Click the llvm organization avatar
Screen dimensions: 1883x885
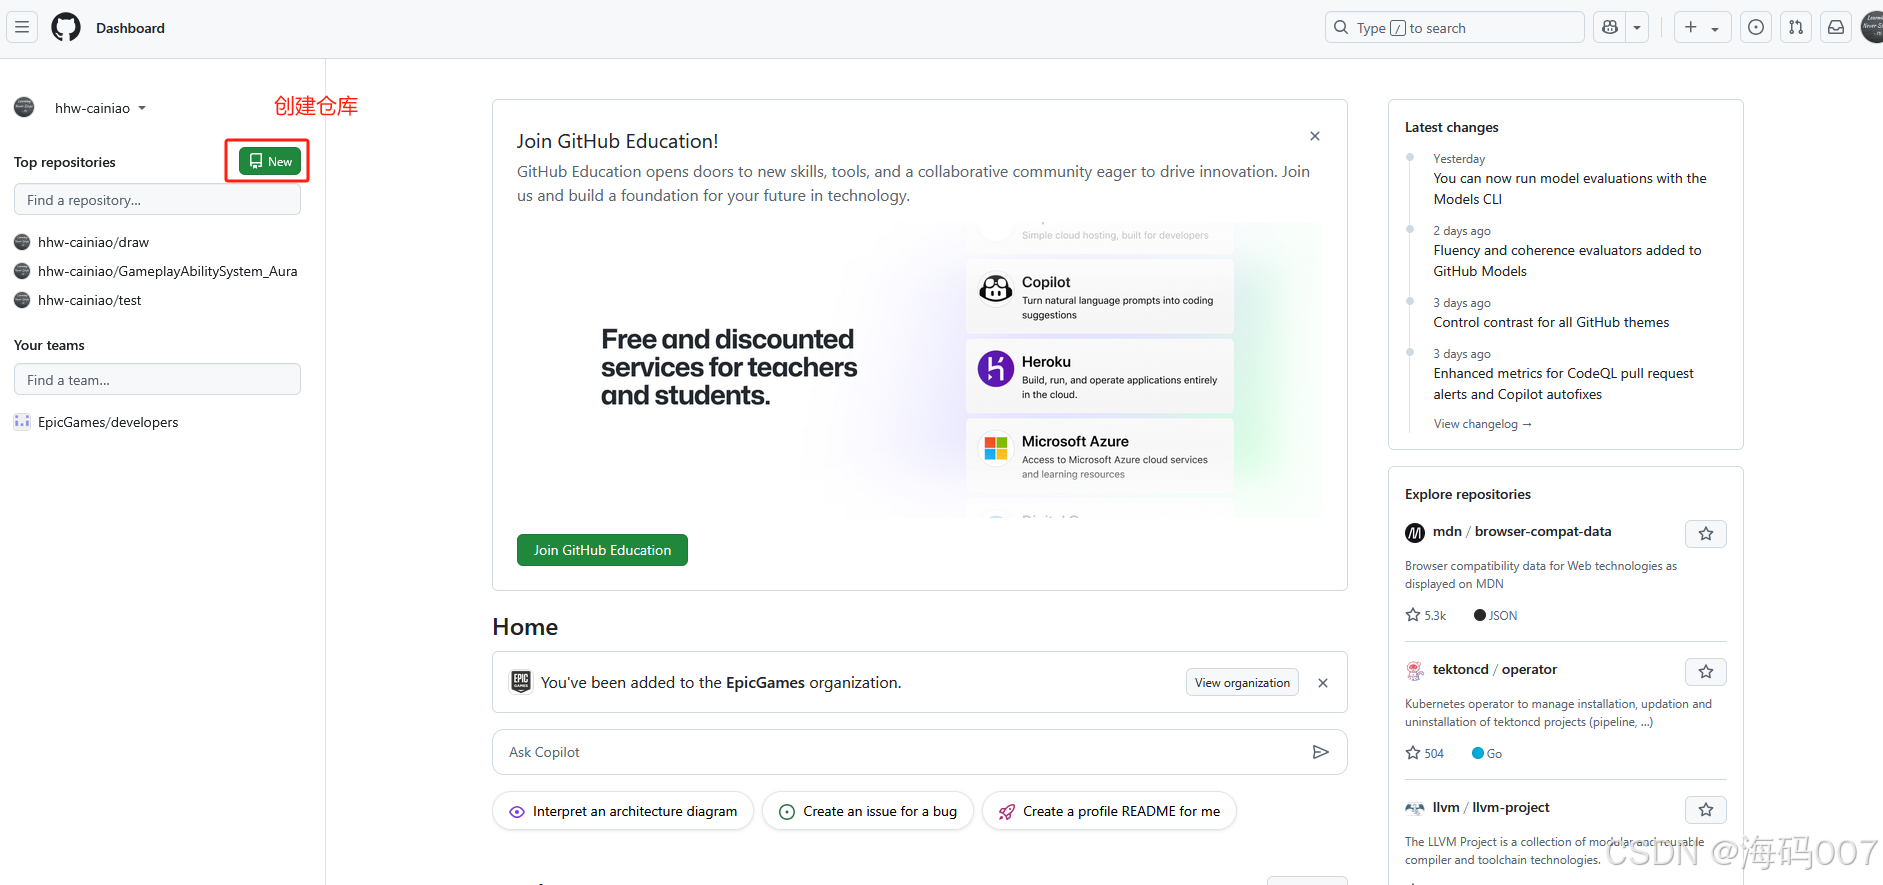(x=1415, y=808)
